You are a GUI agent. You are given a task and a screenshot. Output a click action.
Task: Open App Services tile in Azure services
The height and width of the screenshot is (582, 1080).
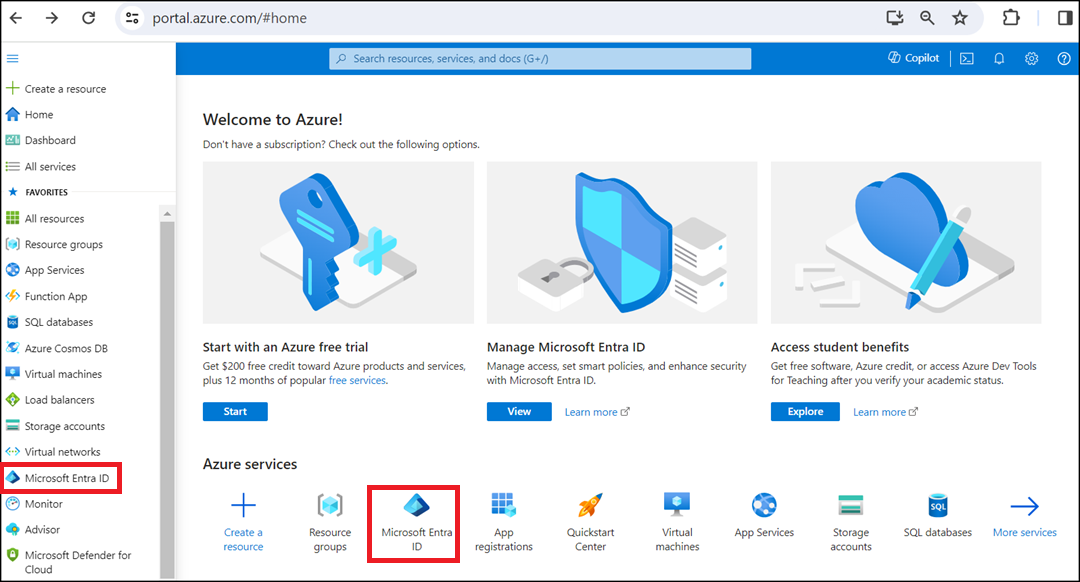[x=764, y=515]
